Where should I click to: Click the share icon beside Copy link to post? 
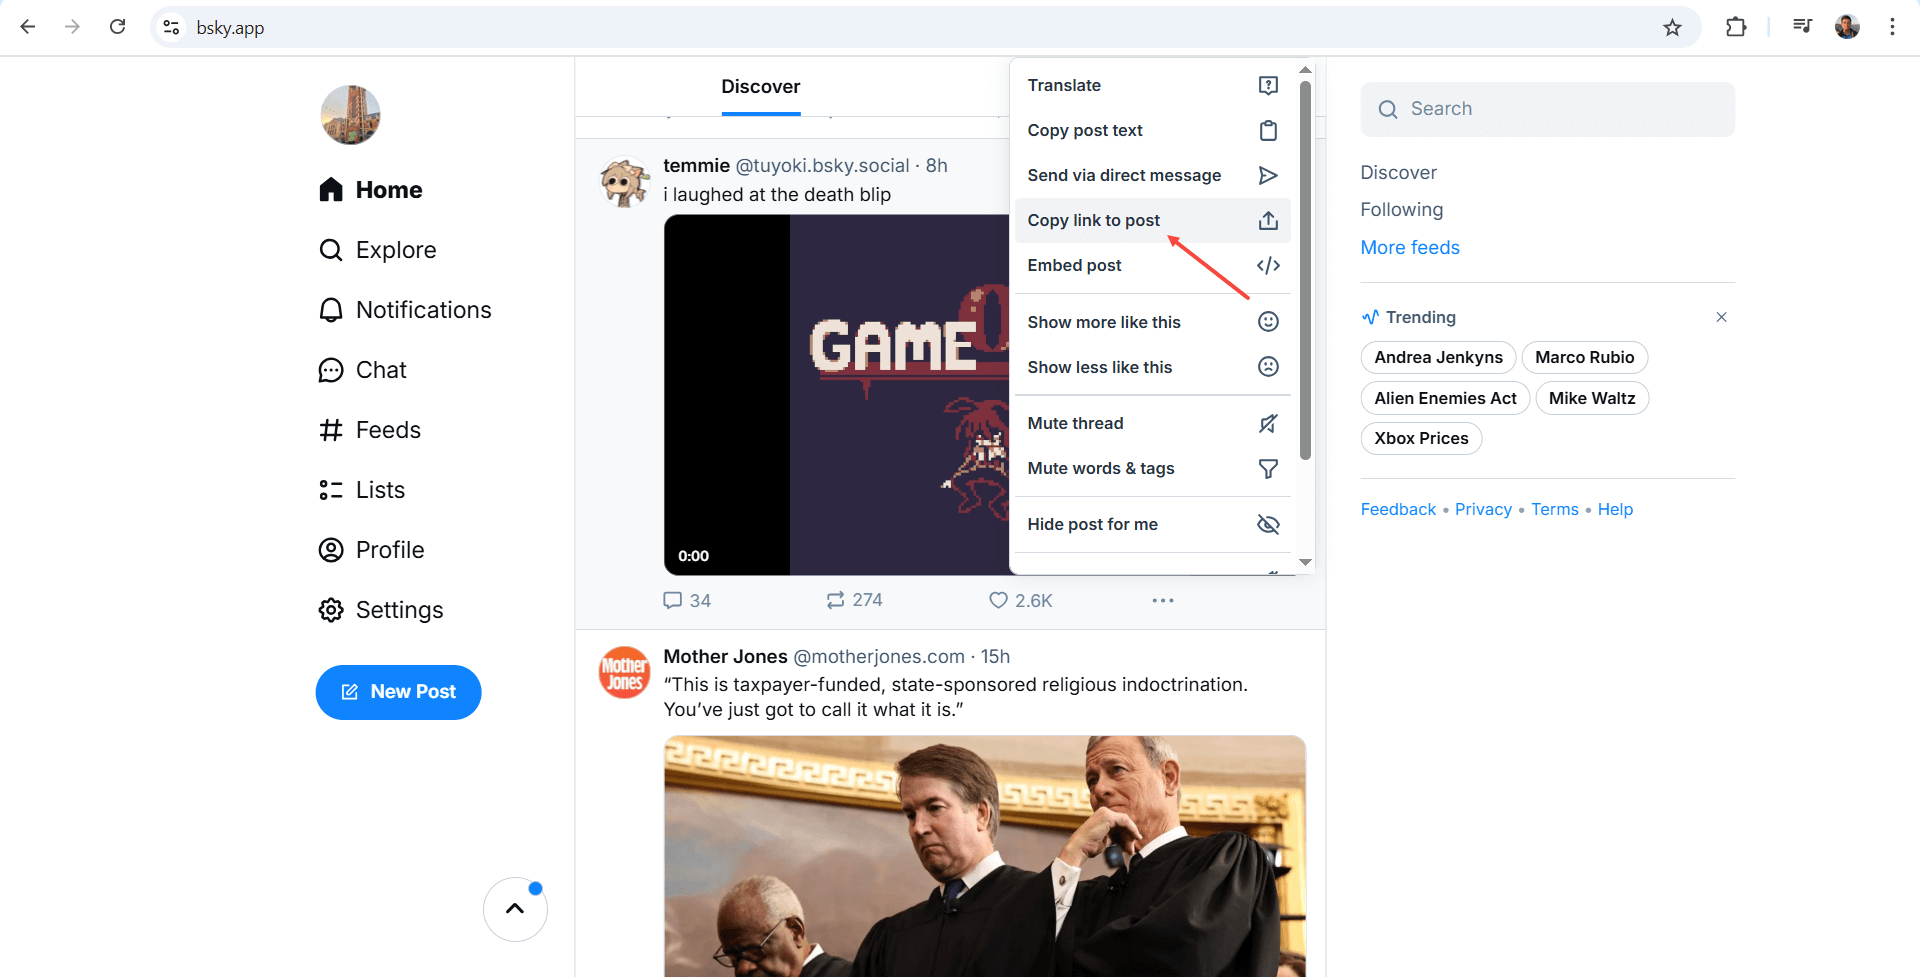coord(1268,221)
